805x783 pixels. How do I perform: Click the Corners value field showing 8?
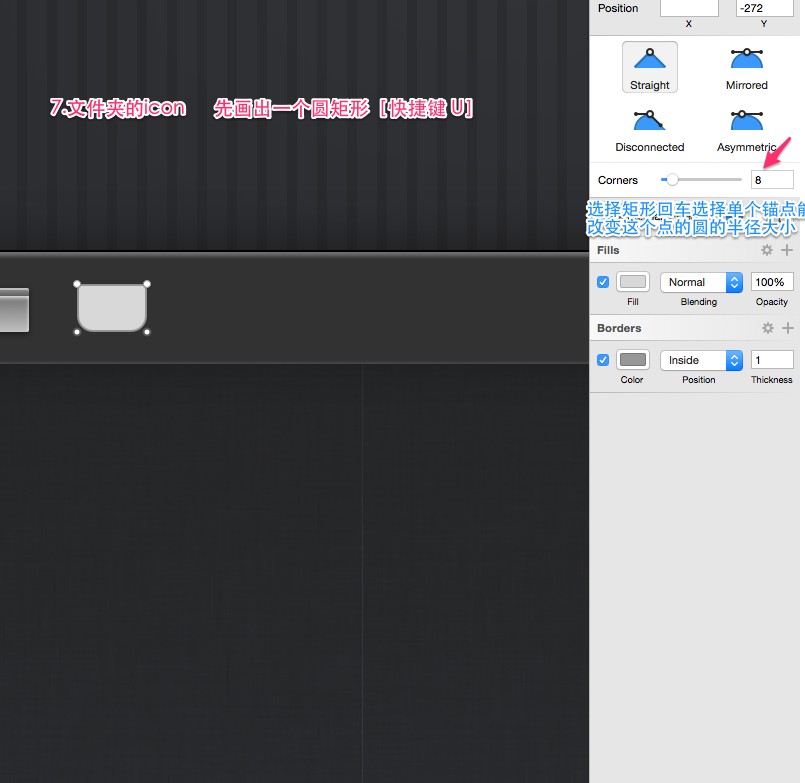(x=772, y=180)
